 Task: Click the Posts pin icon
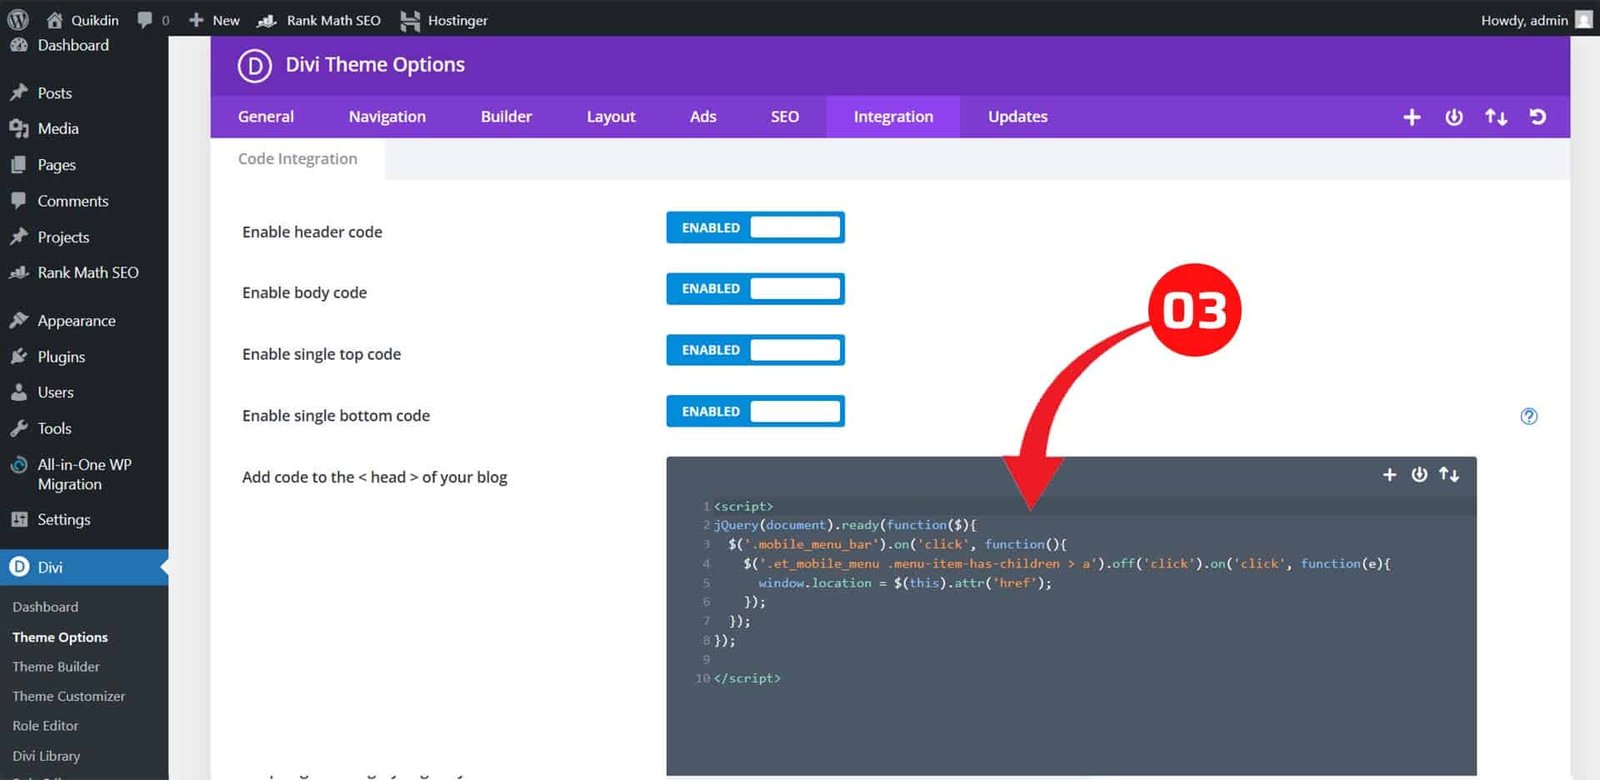(19, 93)
